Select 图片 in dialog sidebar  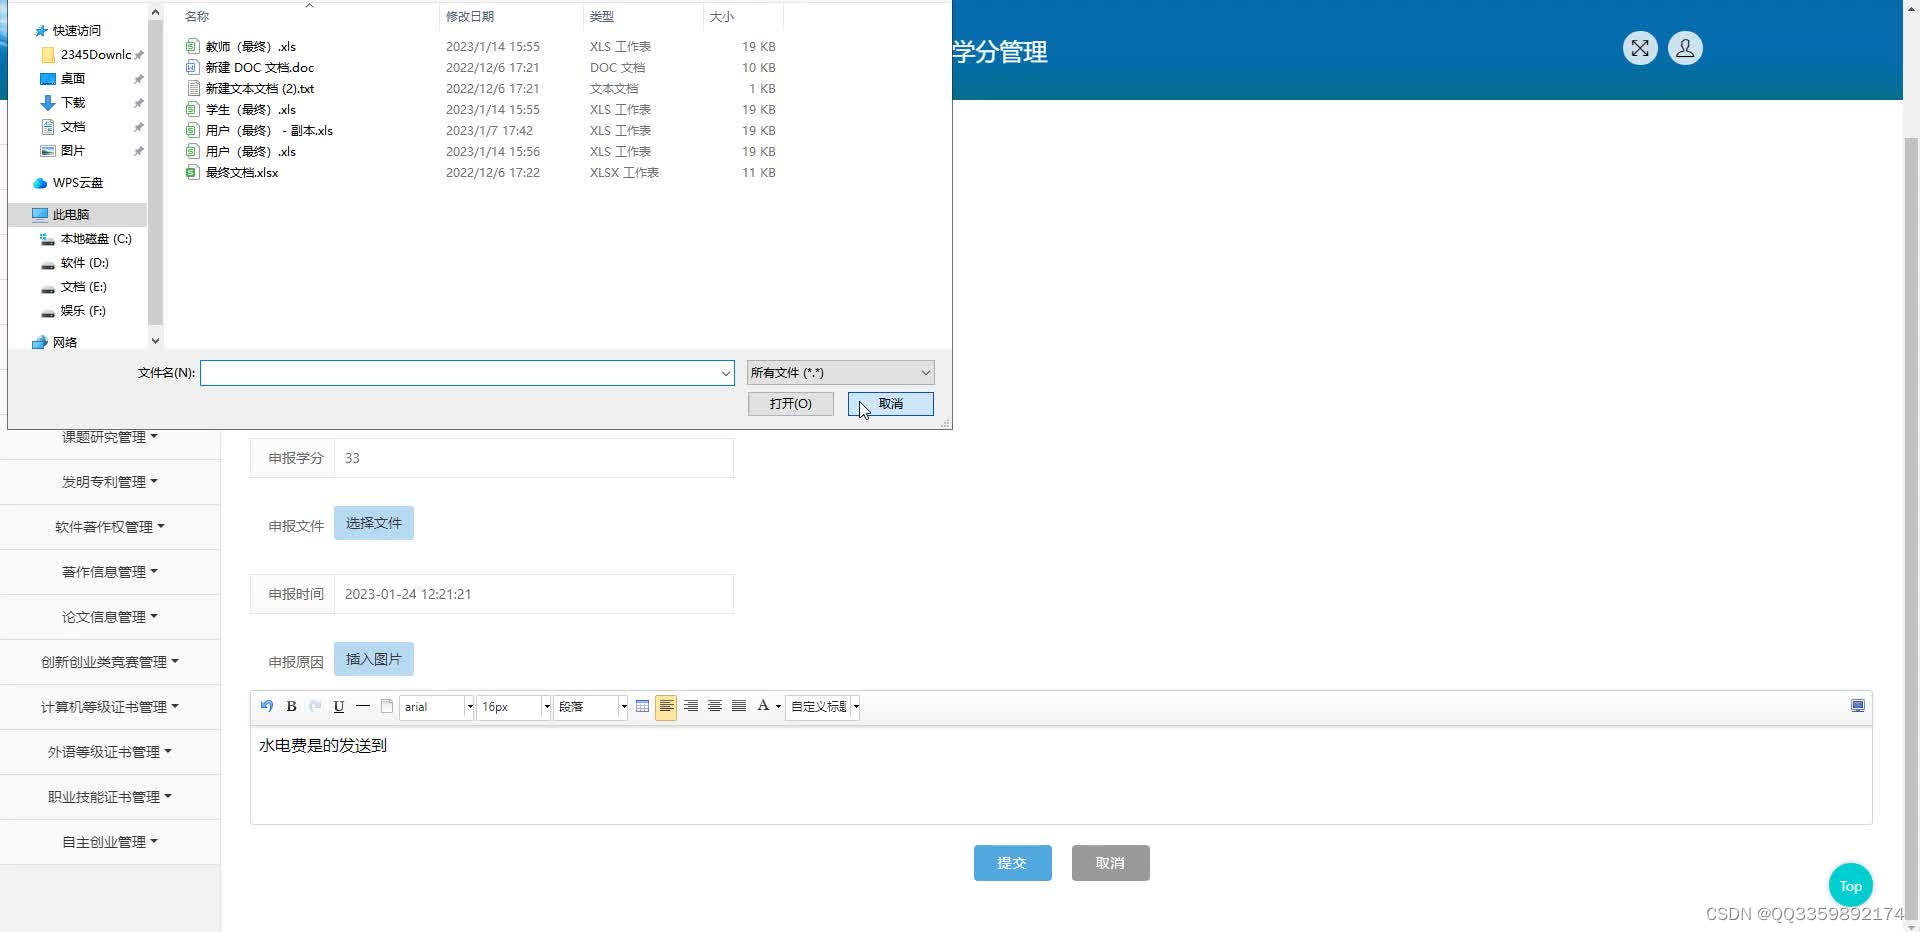point(72,151)
